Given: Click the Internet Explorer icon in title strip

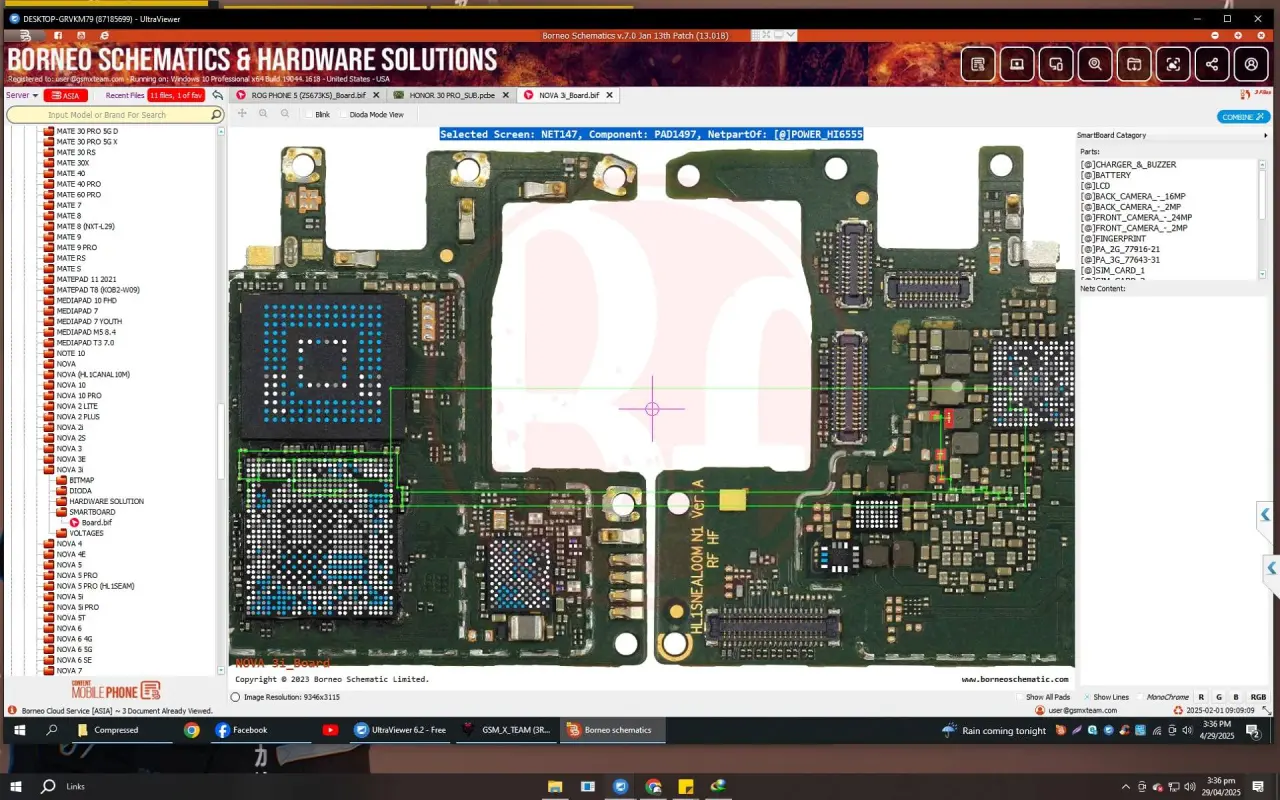Looking at the screenshot, I should click(x=105, y=36).
